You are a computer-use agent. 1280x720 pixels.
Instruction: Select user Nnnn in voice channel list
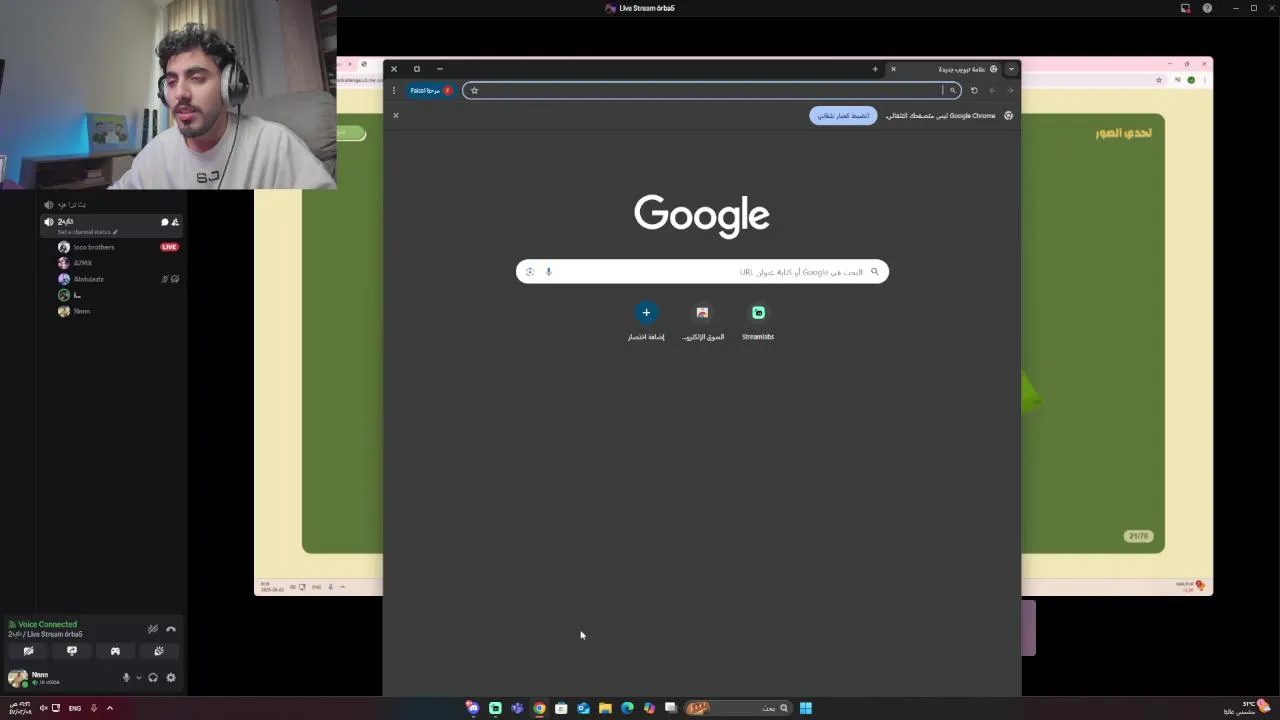click(82, 311)
